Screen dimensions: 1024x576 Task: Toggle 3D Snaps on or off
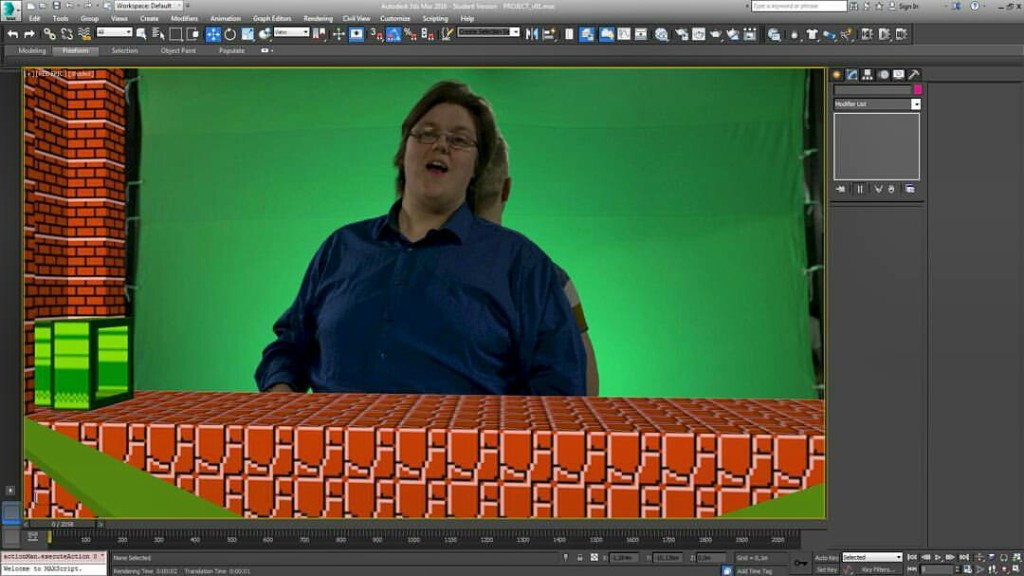(376, 34)
